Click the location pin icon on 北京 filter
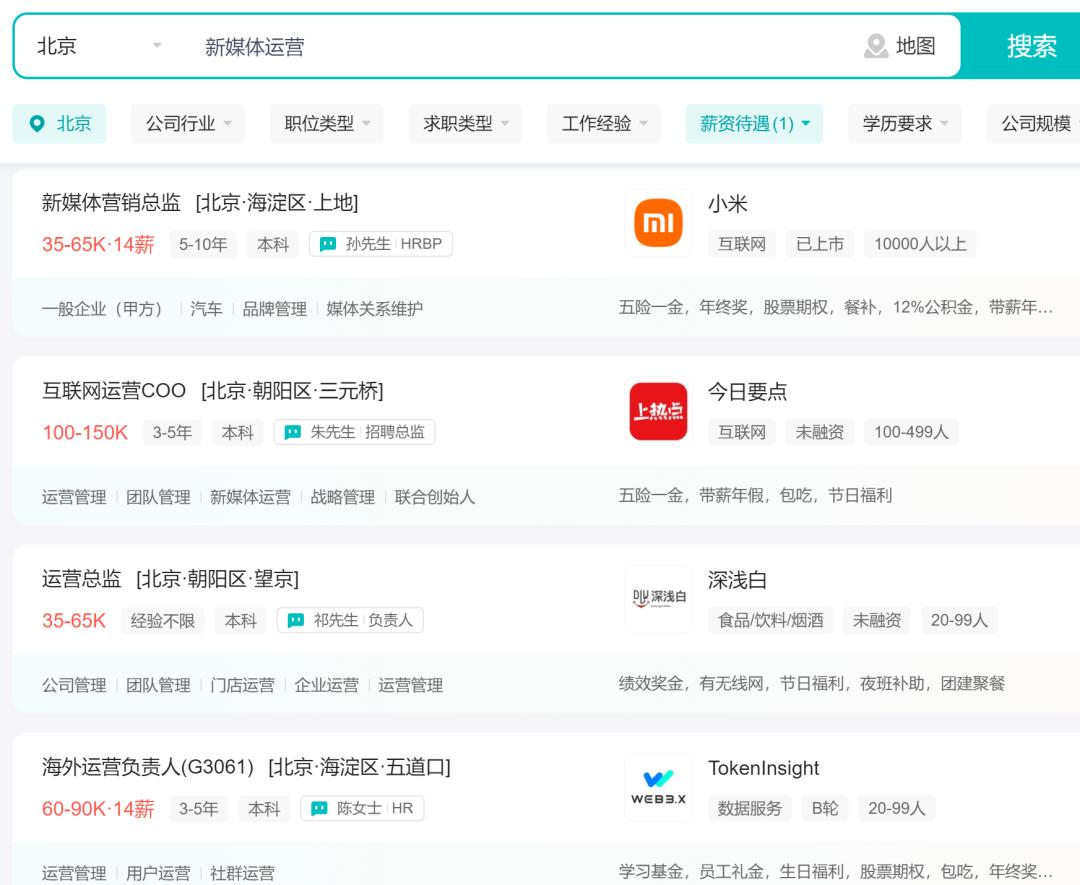This screenshot has height=885, width=1080. tap(37, 124)
